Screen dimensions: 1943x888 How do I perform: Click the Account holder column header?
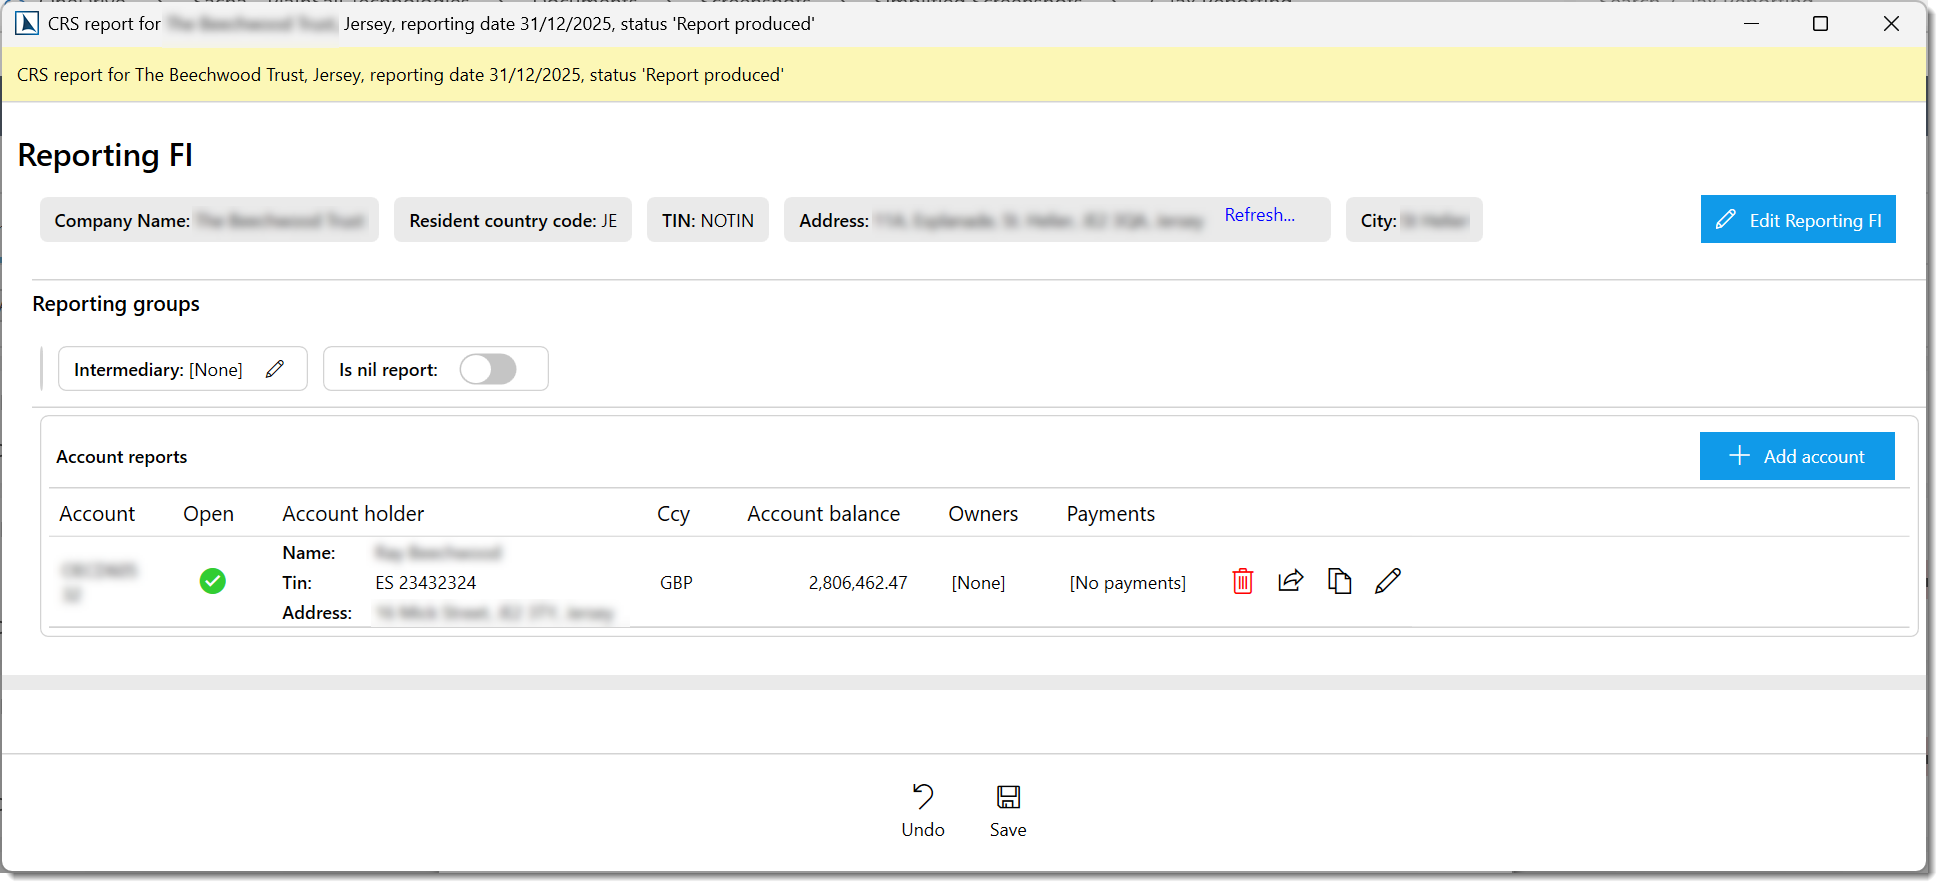[x=353, y=514]
